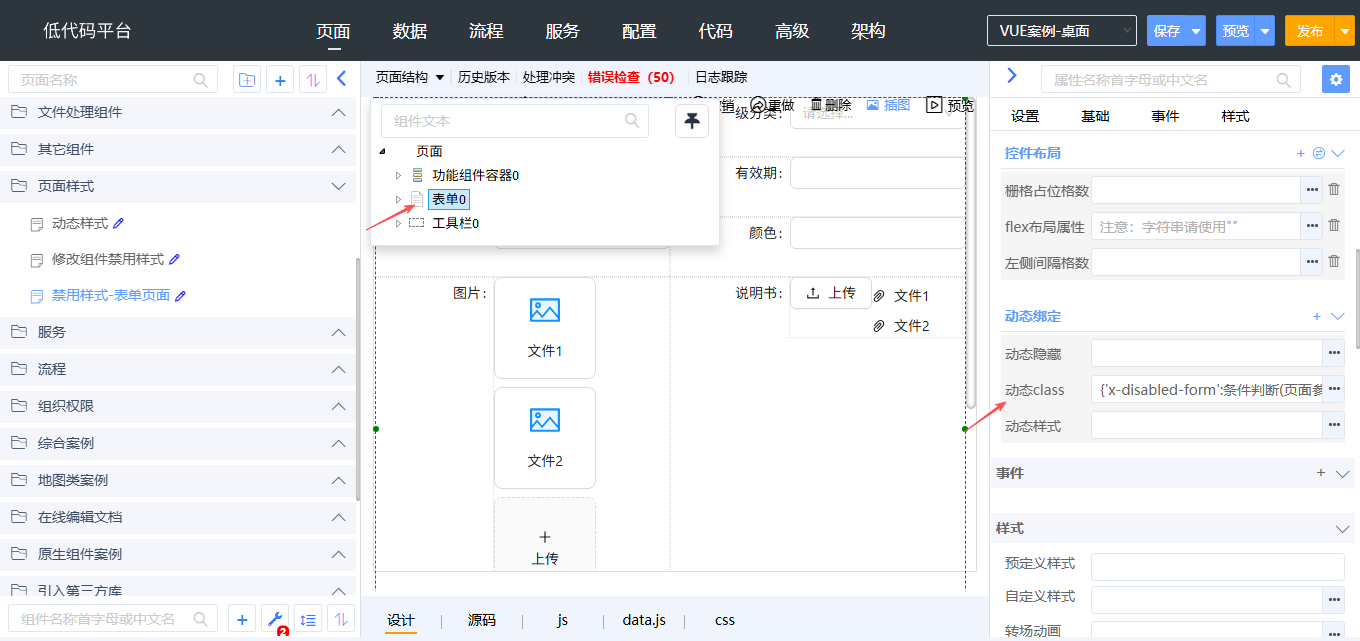Collapse the 页面样式 folder group

pyautogui.click(x=338, y=186)
